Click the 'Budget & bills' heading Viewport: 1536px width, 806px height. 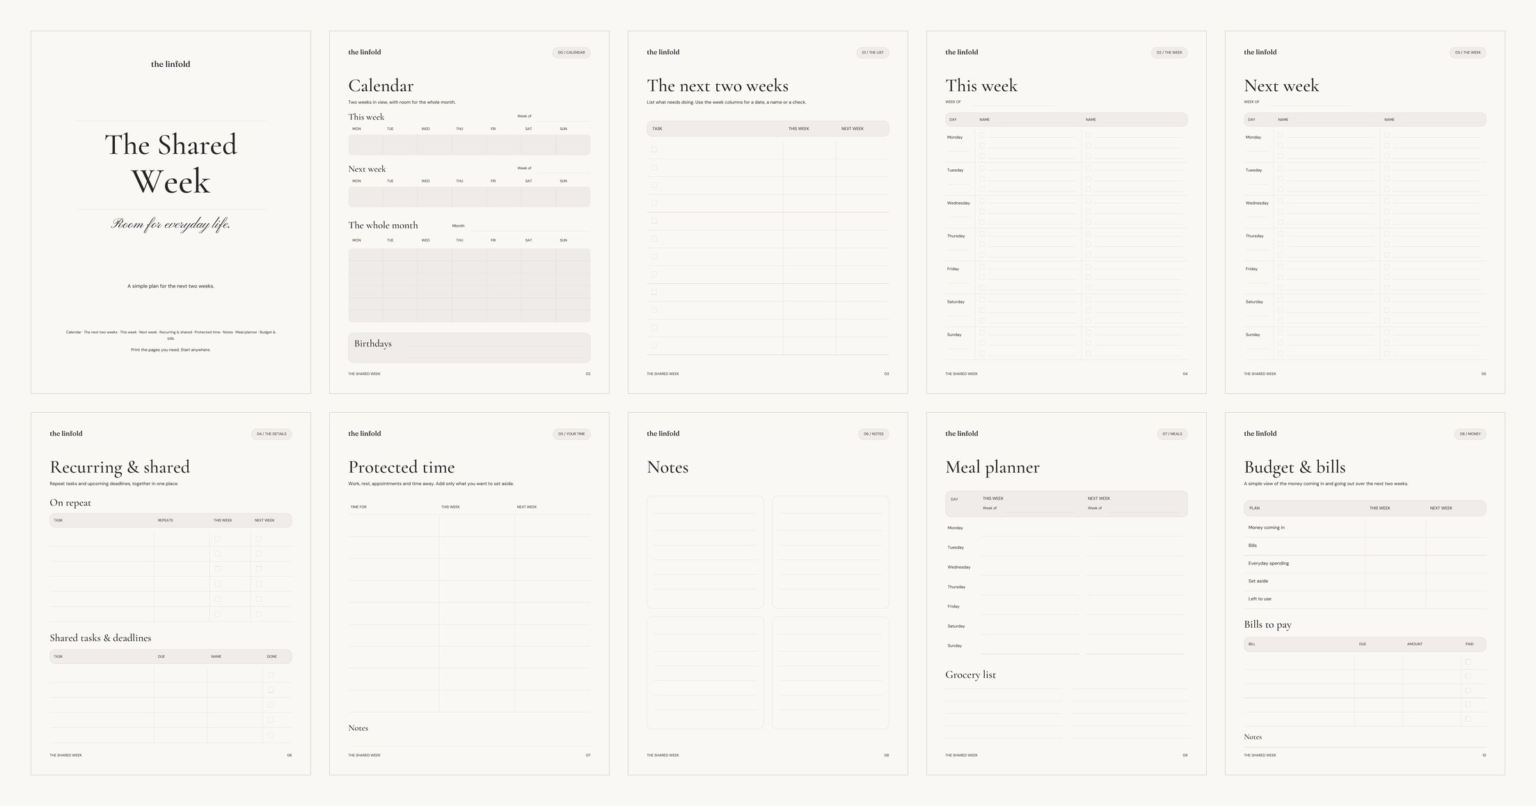click(x=1295, y=467)
